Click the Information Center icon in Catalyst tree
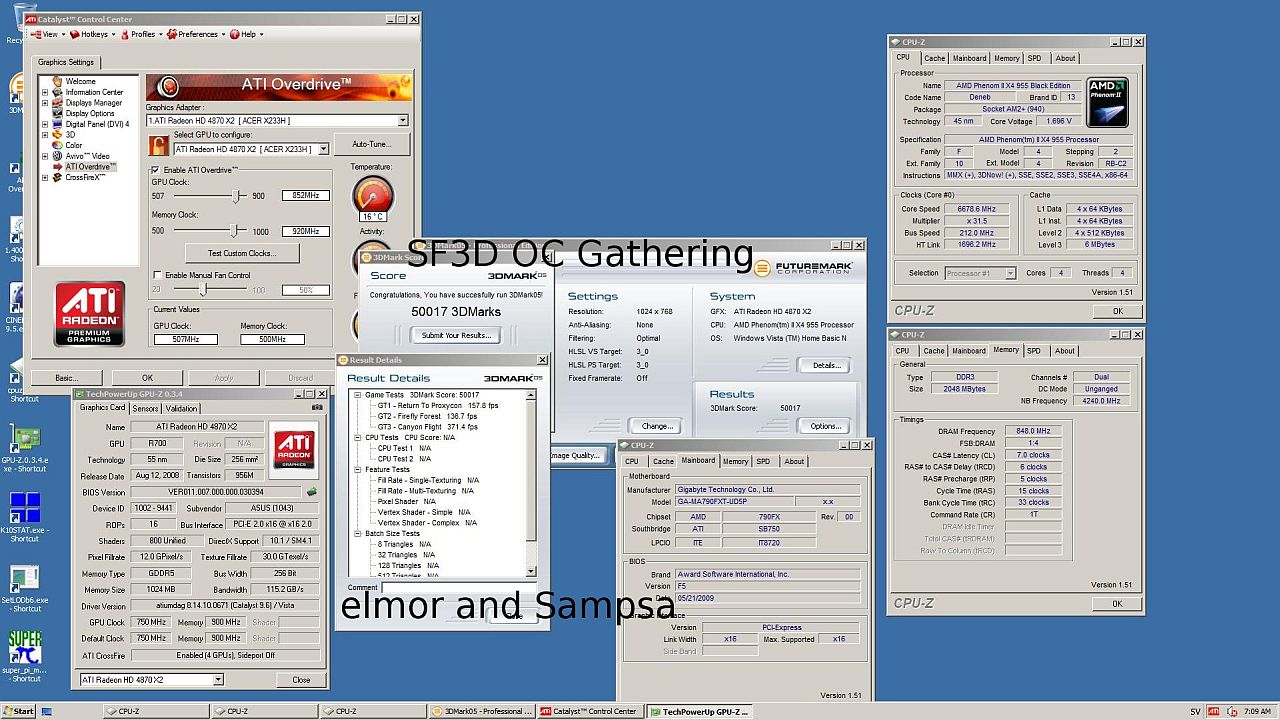Image resolution: width=1280 pixels, height=720 pixels. [x=58, y=92]
